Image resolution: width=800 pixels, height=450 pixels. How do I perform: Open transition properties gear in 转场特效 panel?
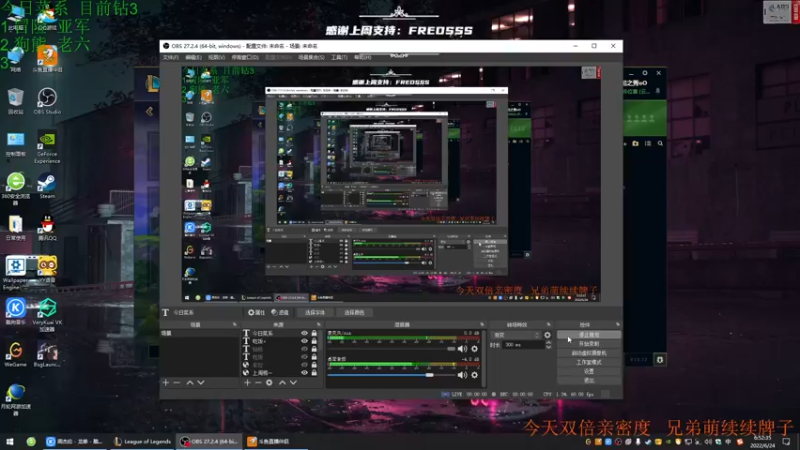click(547, 335)
